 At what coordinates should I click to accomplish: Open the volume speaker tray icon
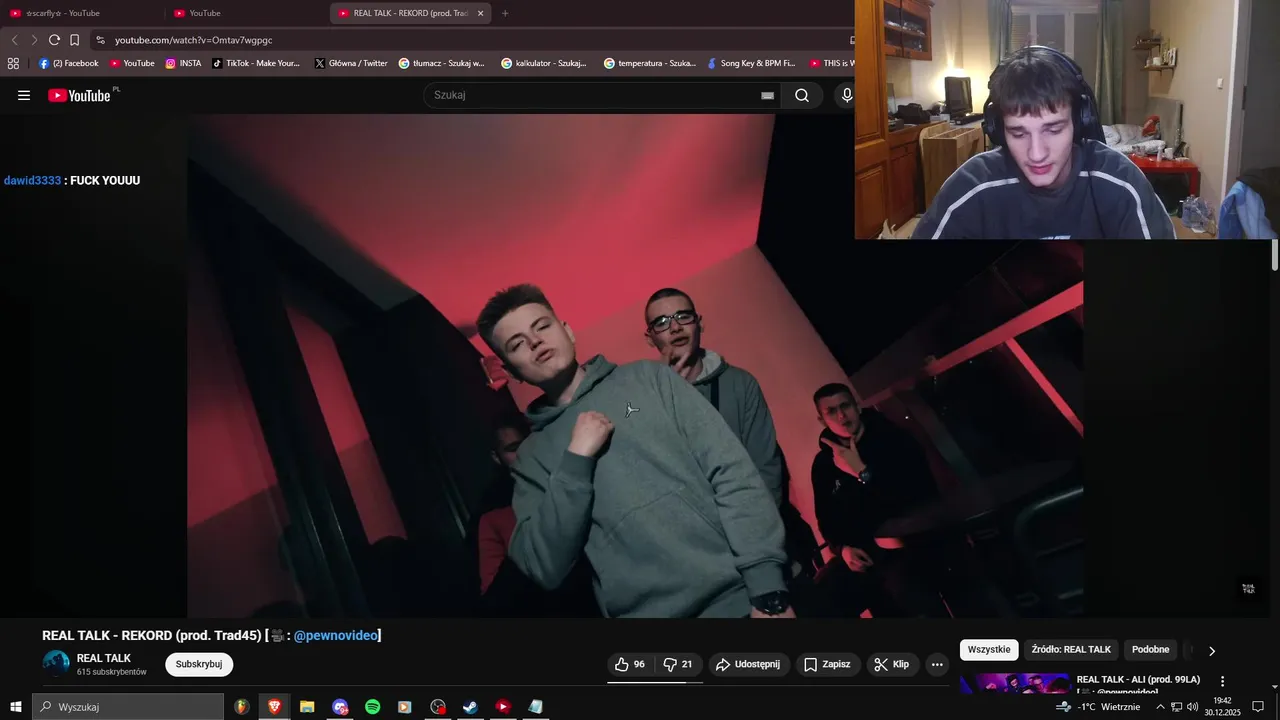click(1192, 707)
